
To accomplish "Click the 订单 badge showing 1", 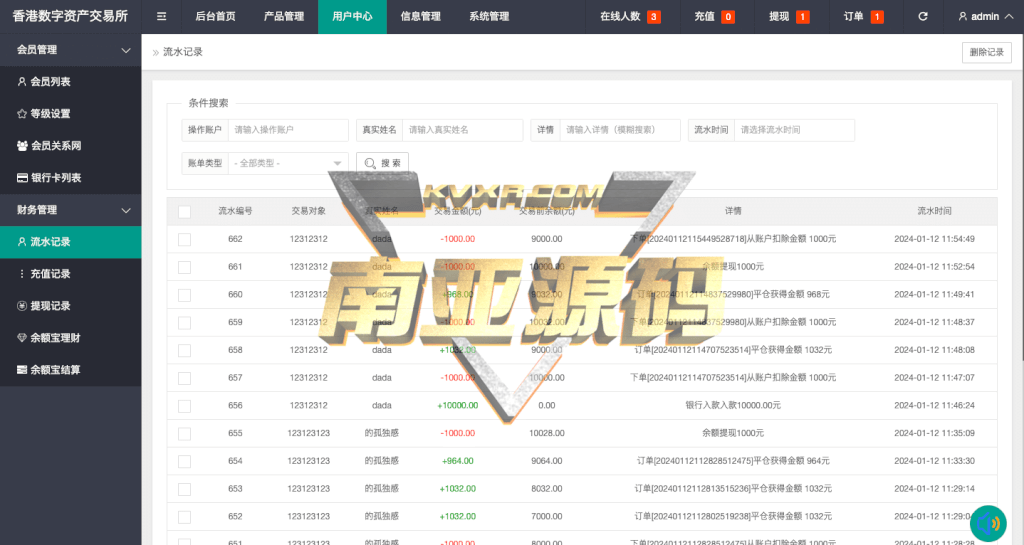I will point(877,17).
